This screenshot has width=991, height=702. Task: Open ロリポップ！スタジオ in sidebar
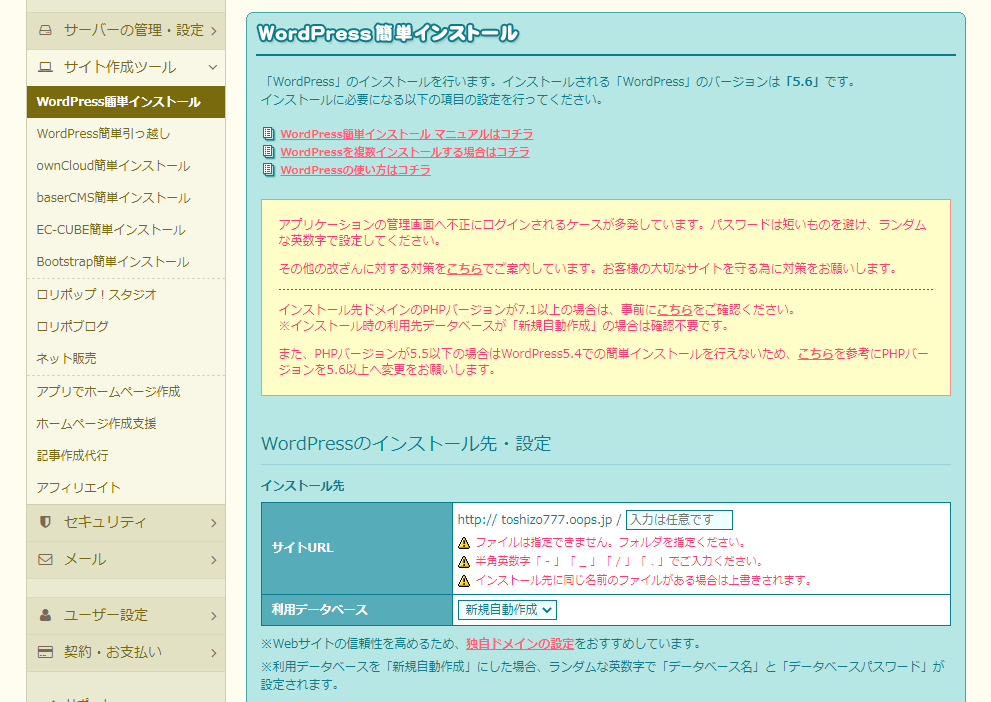(96, 295)
